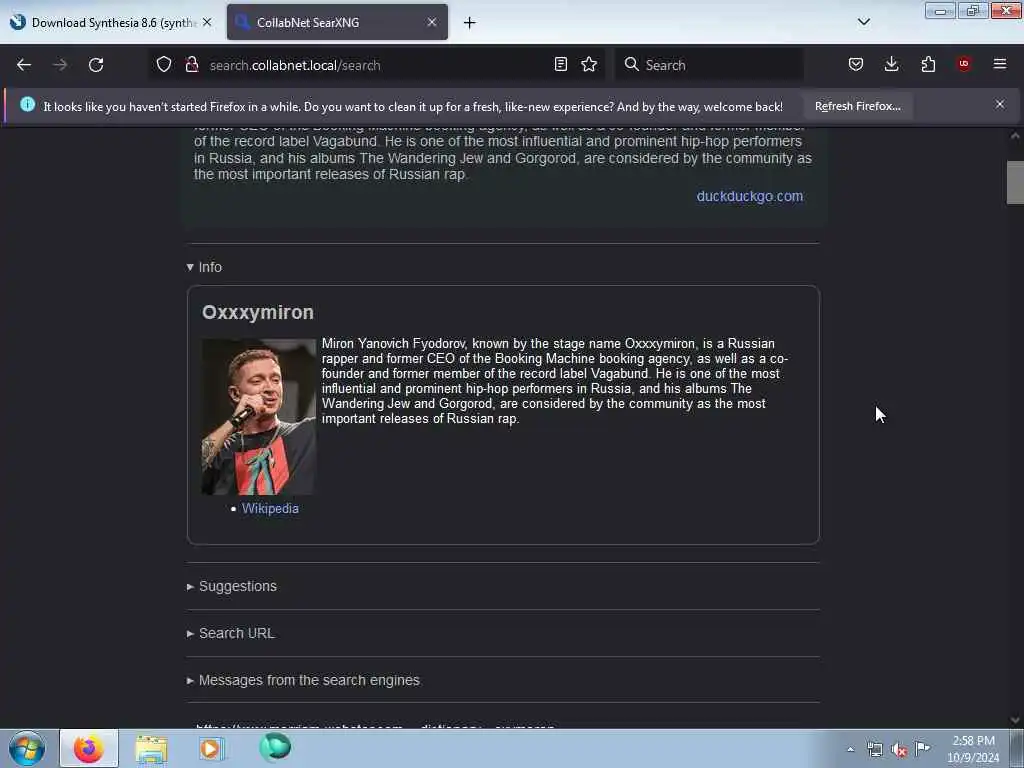Toggle reader view icon in address bar

[560, 64]
